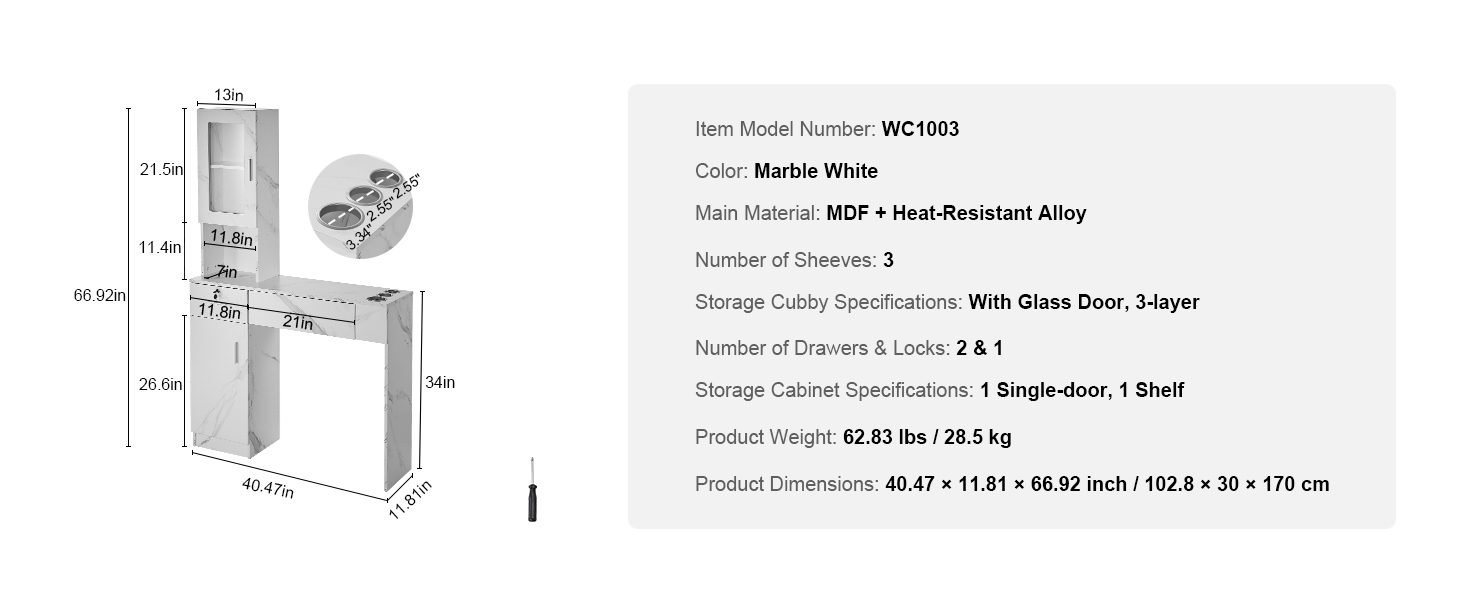Click the circular tool-holder close-up inset
This screenshot has width=1464, height=600.
(362, 207)
